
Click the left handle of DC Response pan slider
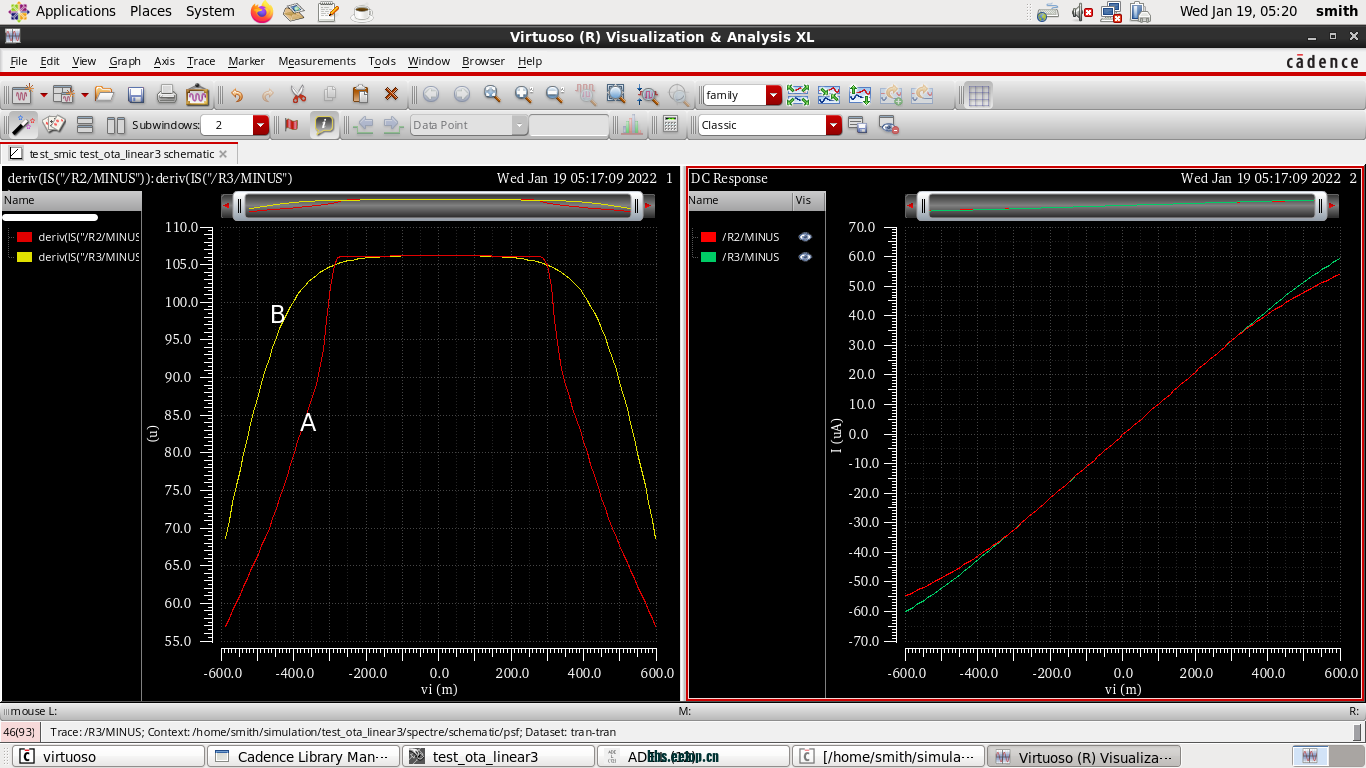(x=924, y=207)
